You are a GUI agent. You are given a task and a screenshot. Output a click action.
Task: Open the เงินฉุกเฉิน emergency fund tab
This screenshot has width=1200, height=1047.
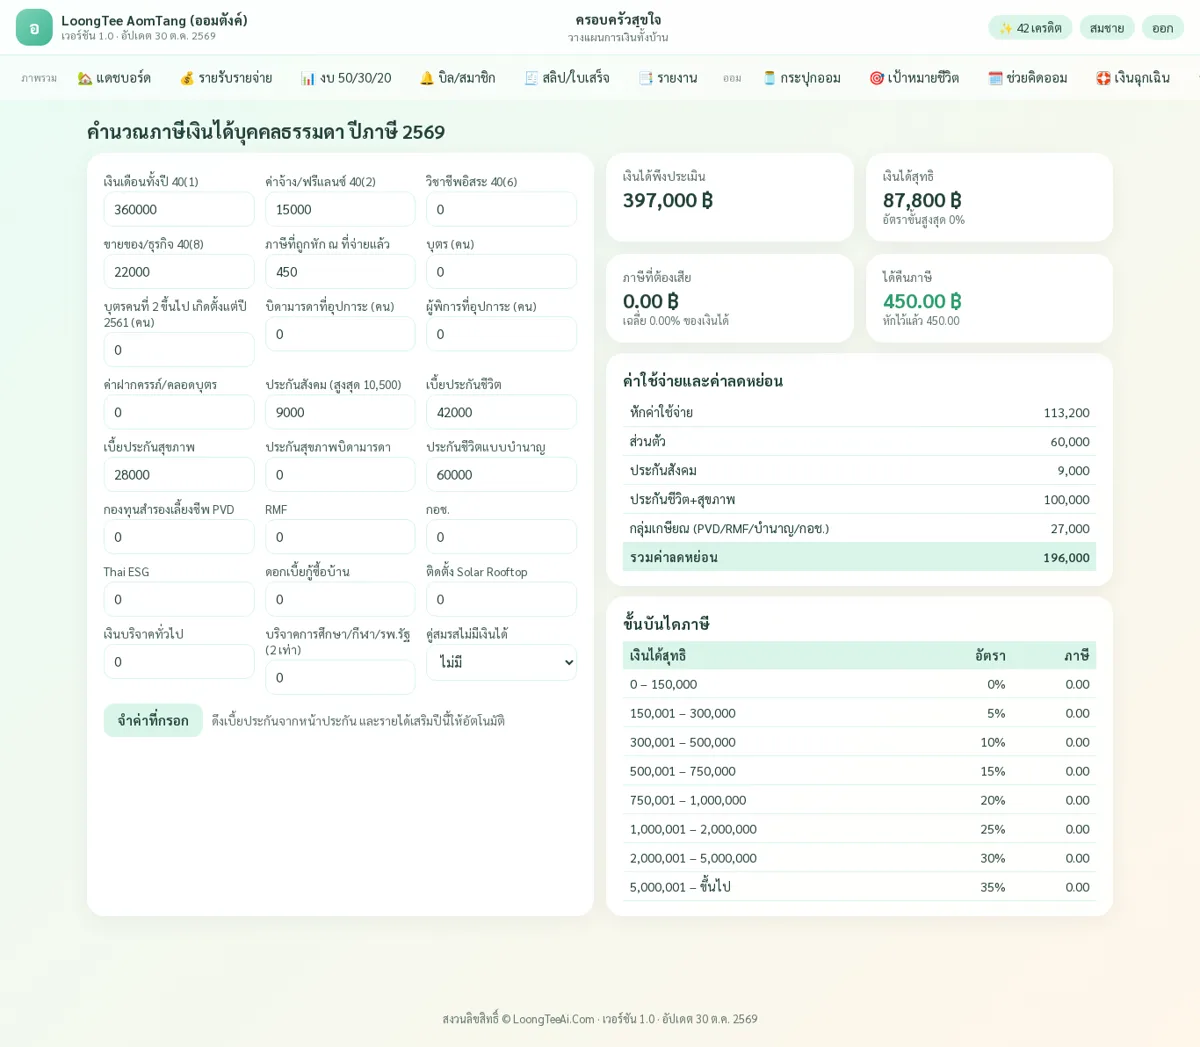[1133, 78]
